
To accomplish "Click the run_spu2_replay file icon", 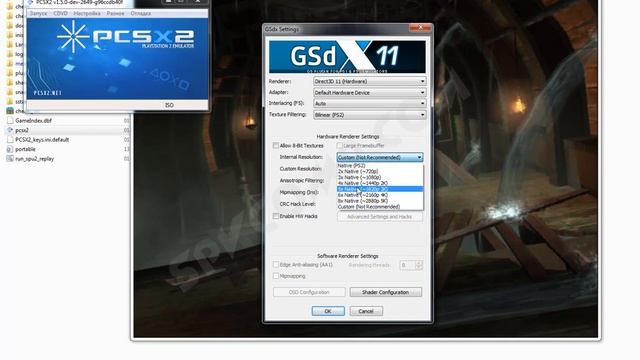I will tap(10, 159).
